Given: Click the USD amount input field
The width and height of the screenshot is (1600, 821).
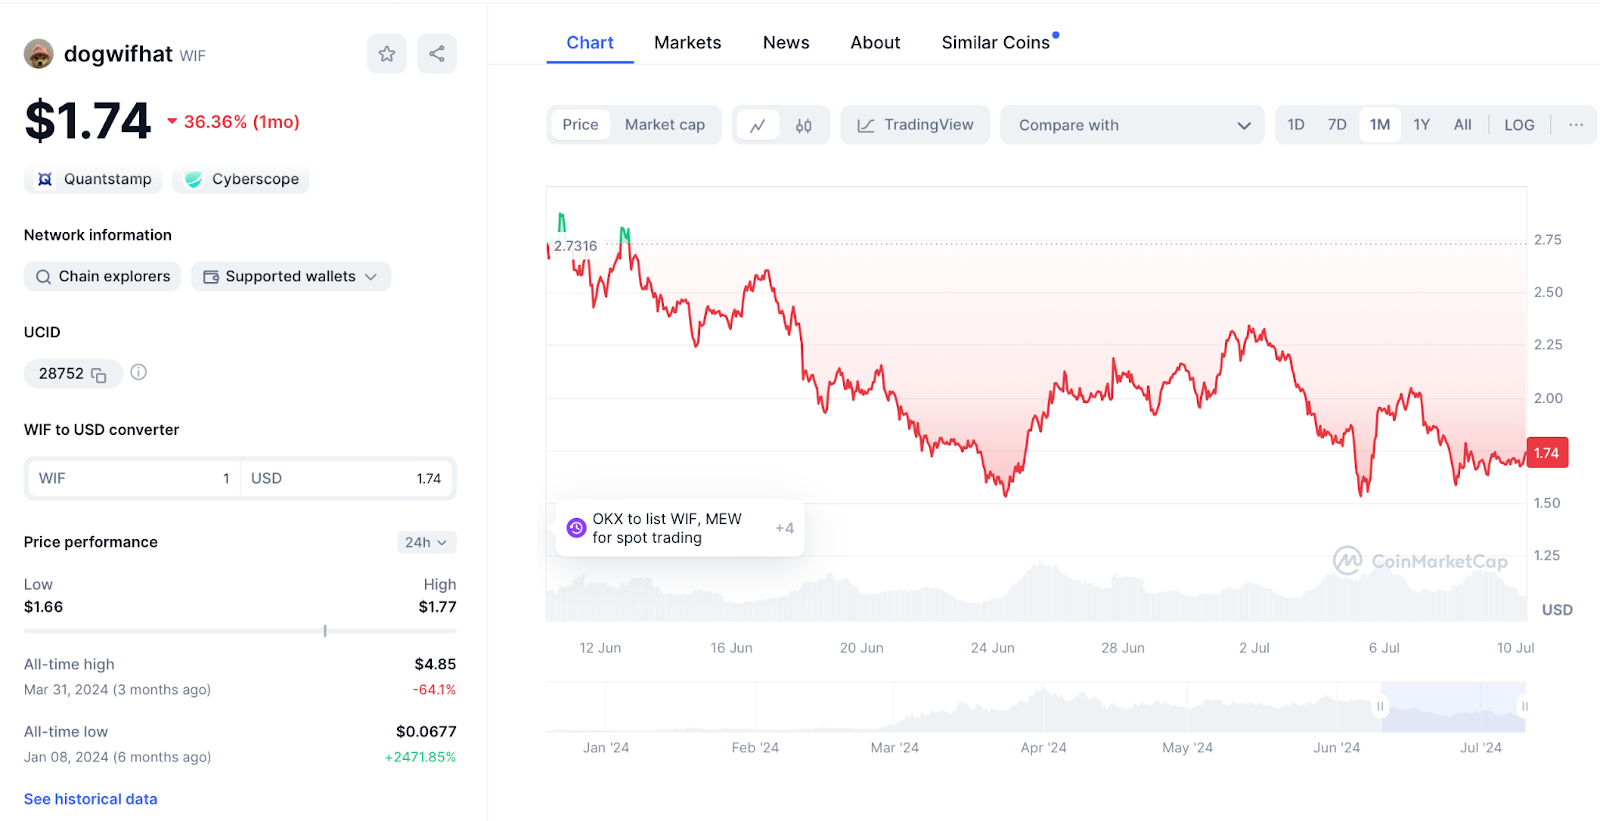Looking at the screenshot, I should coord(346,479).
